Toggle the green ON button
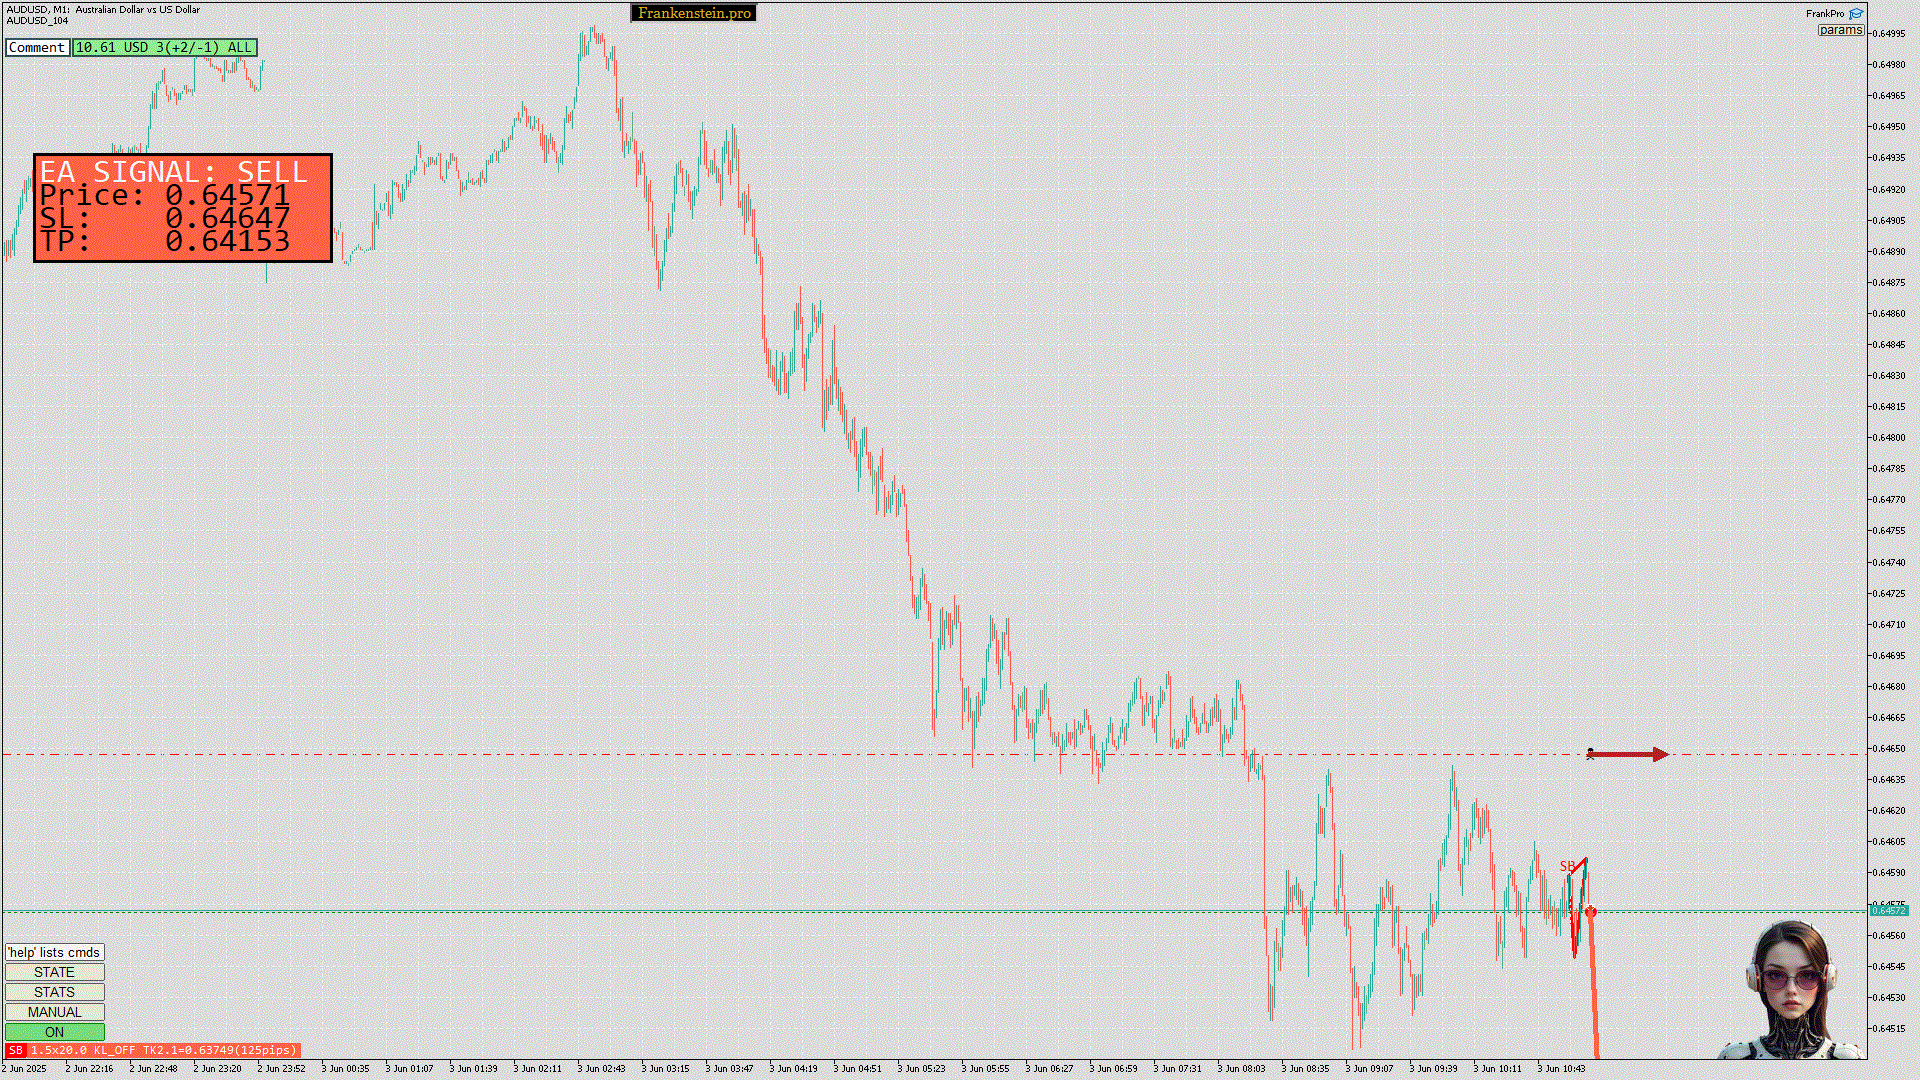This screenshot has width=1920, height=1080. [x=54, y=1032]
